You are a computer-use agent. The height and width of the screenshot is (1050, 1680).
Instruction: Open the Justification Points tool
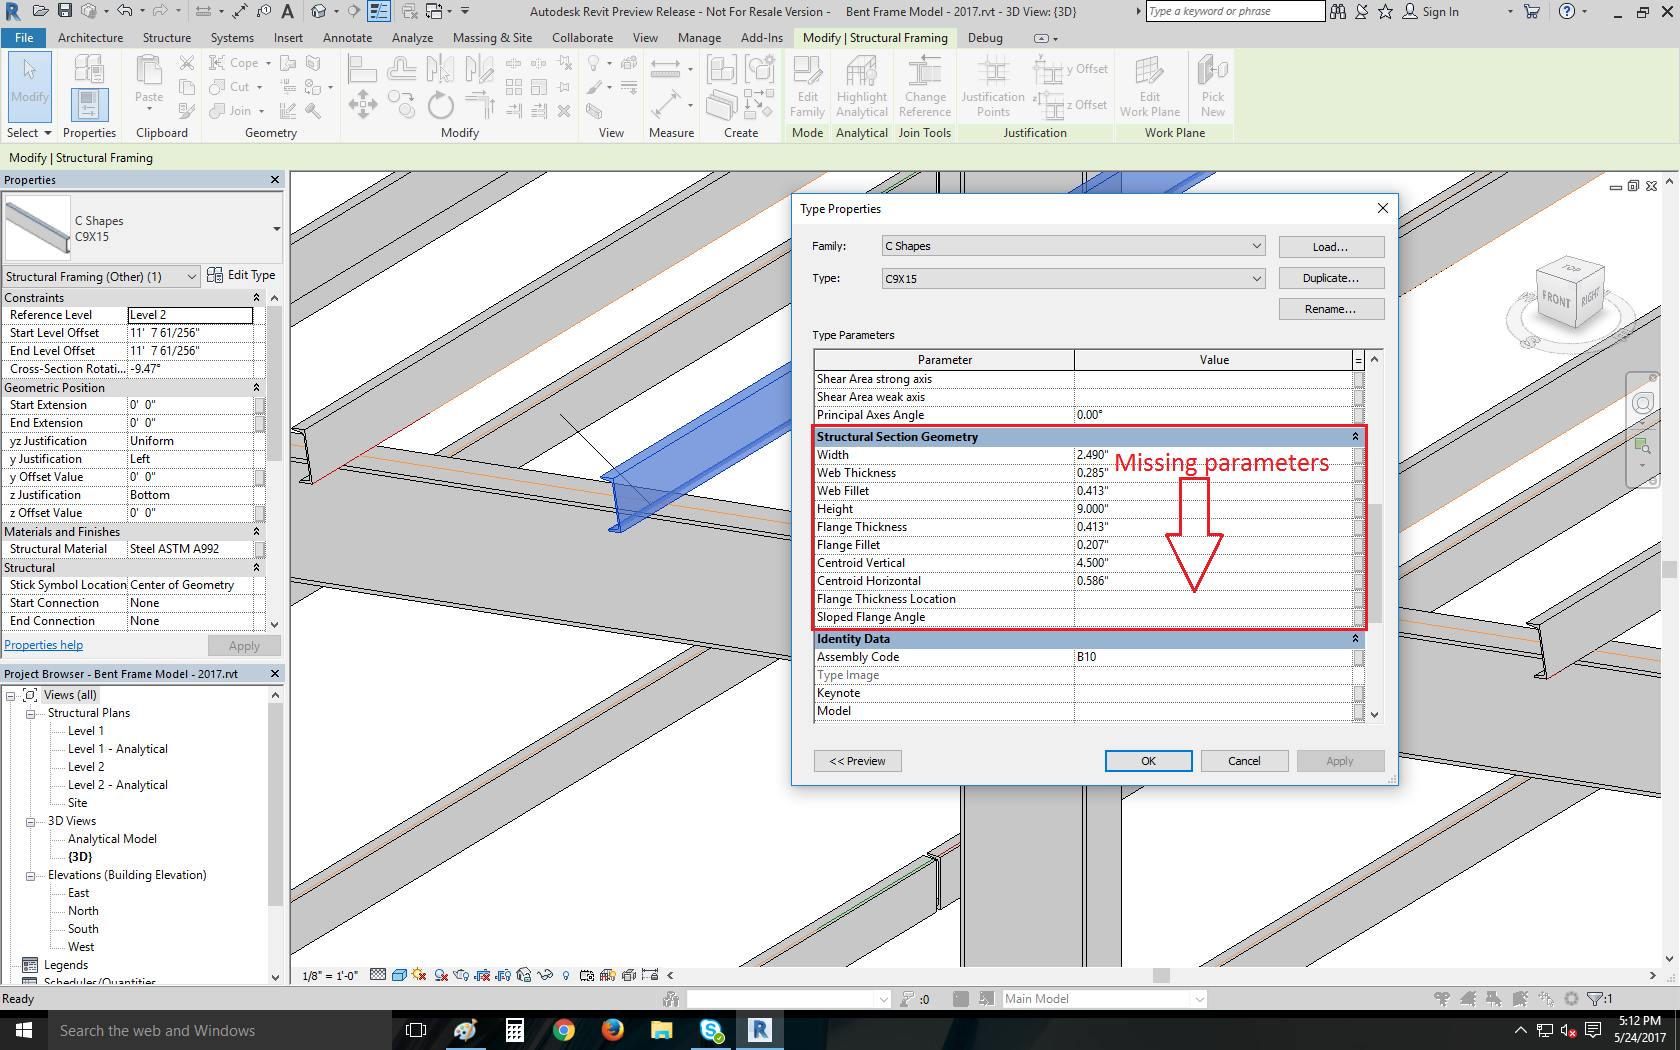pos(991,87)
